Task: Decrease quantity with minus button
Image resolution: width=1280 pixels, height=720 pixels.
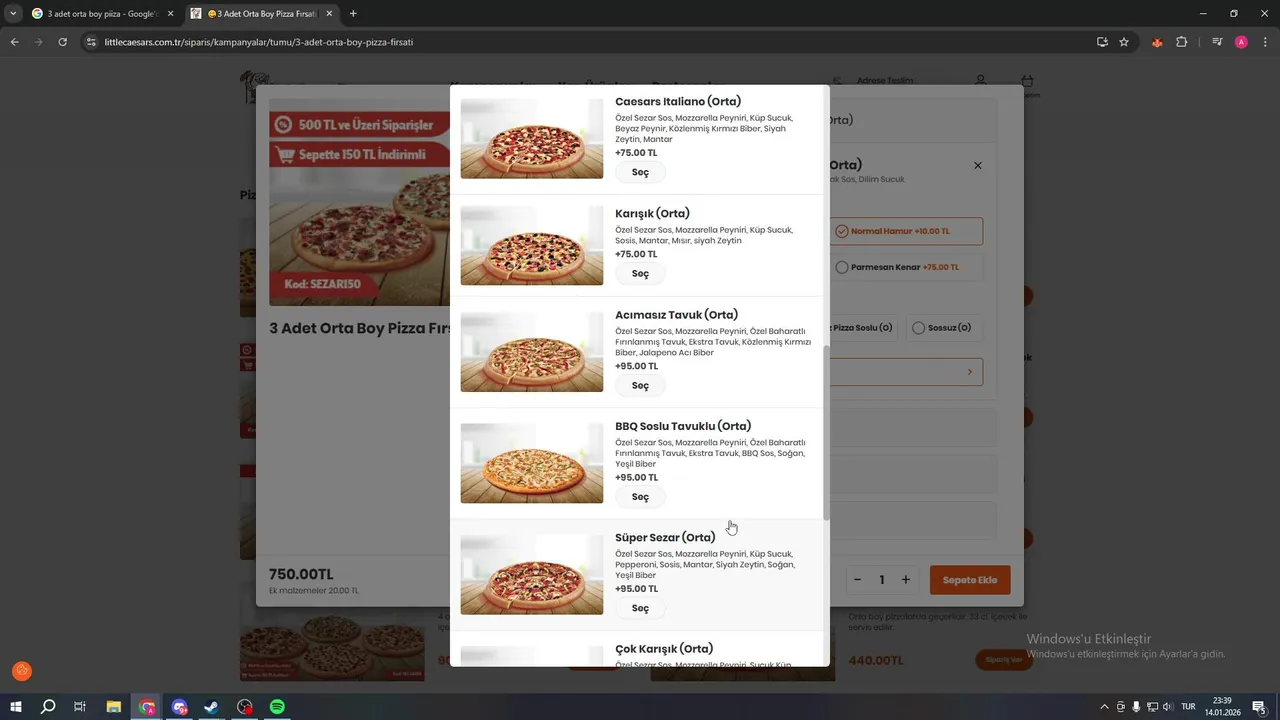Action: click(857, 580)
